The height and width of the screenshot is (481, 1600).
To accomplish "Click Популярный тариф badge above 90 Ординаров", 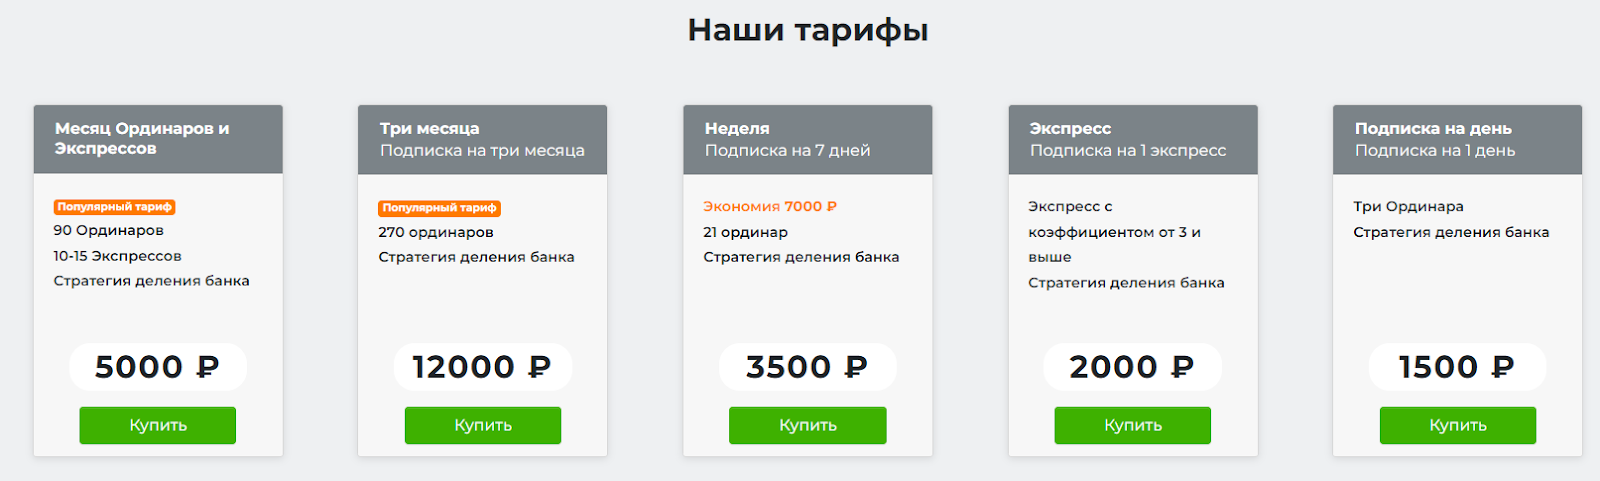I will click(x=114, y=207).
